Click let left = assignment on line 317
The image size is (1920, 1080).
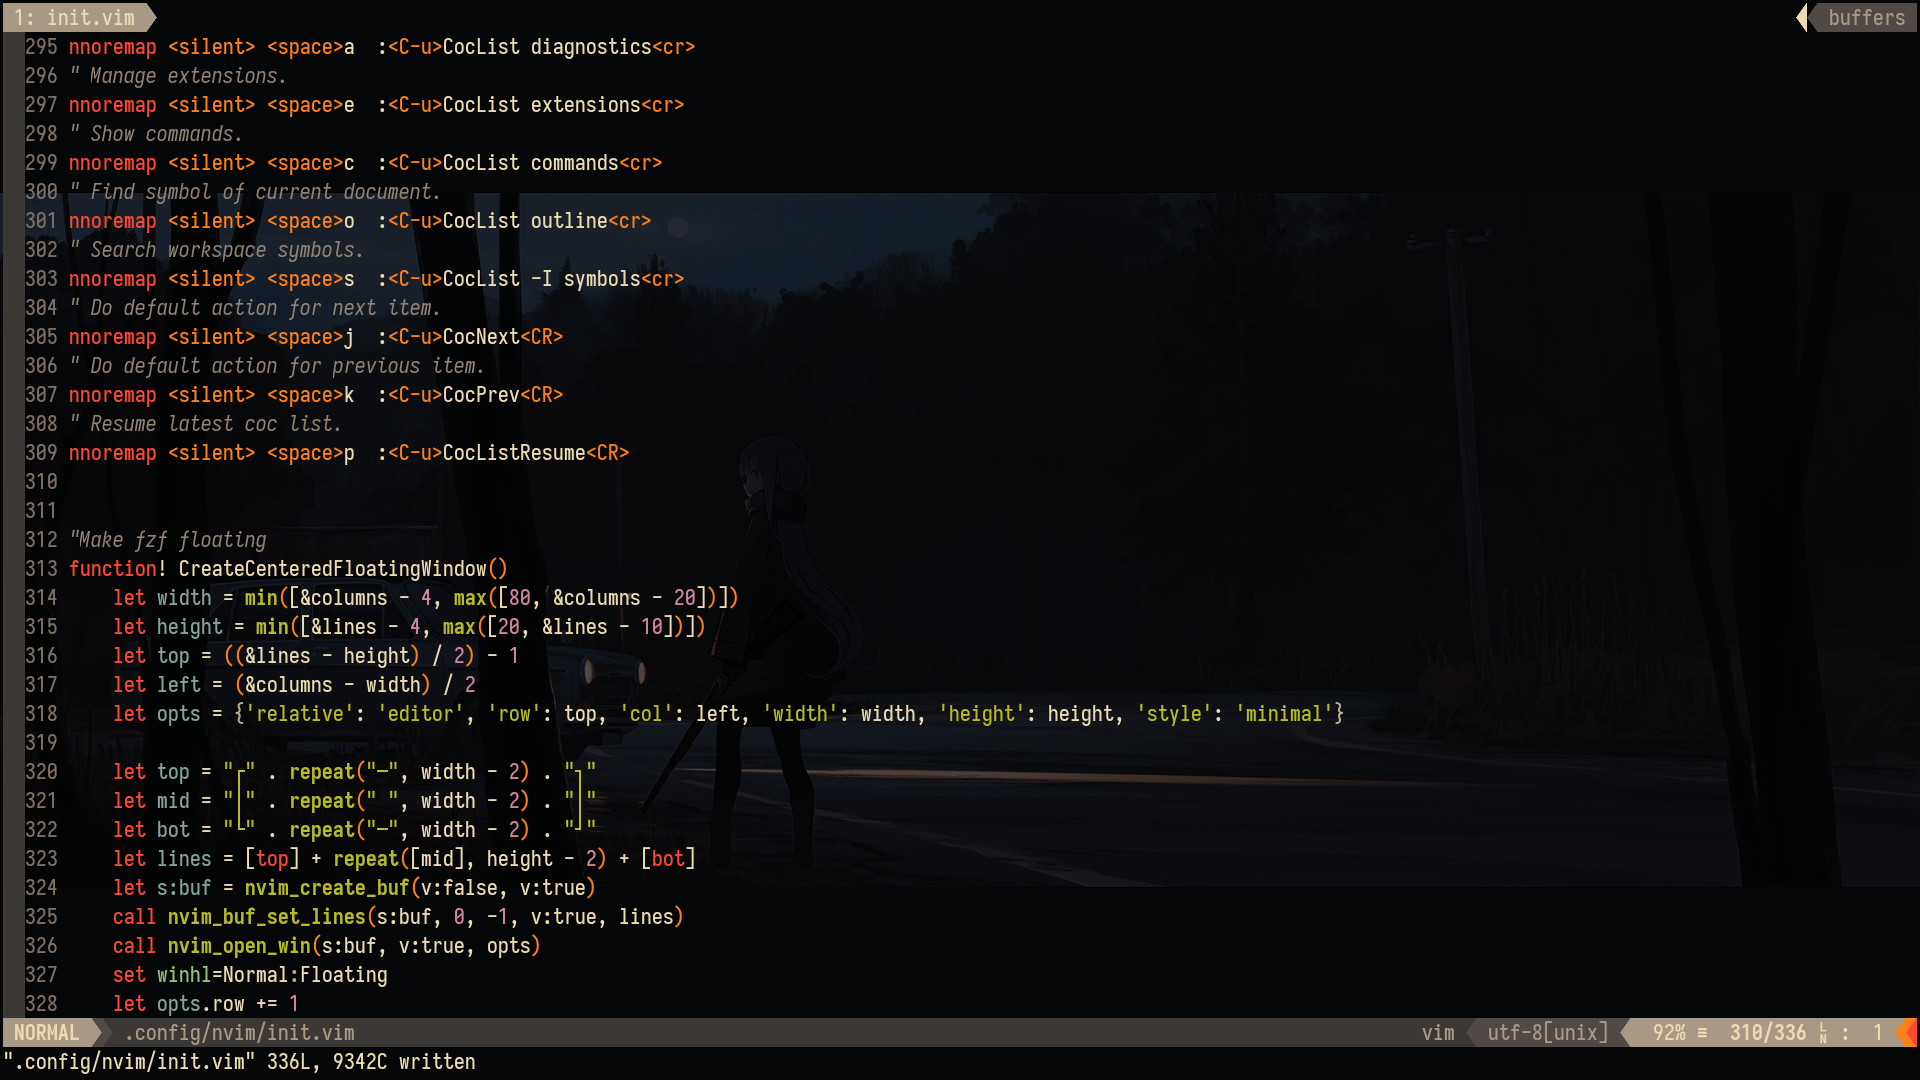[294, 685]
